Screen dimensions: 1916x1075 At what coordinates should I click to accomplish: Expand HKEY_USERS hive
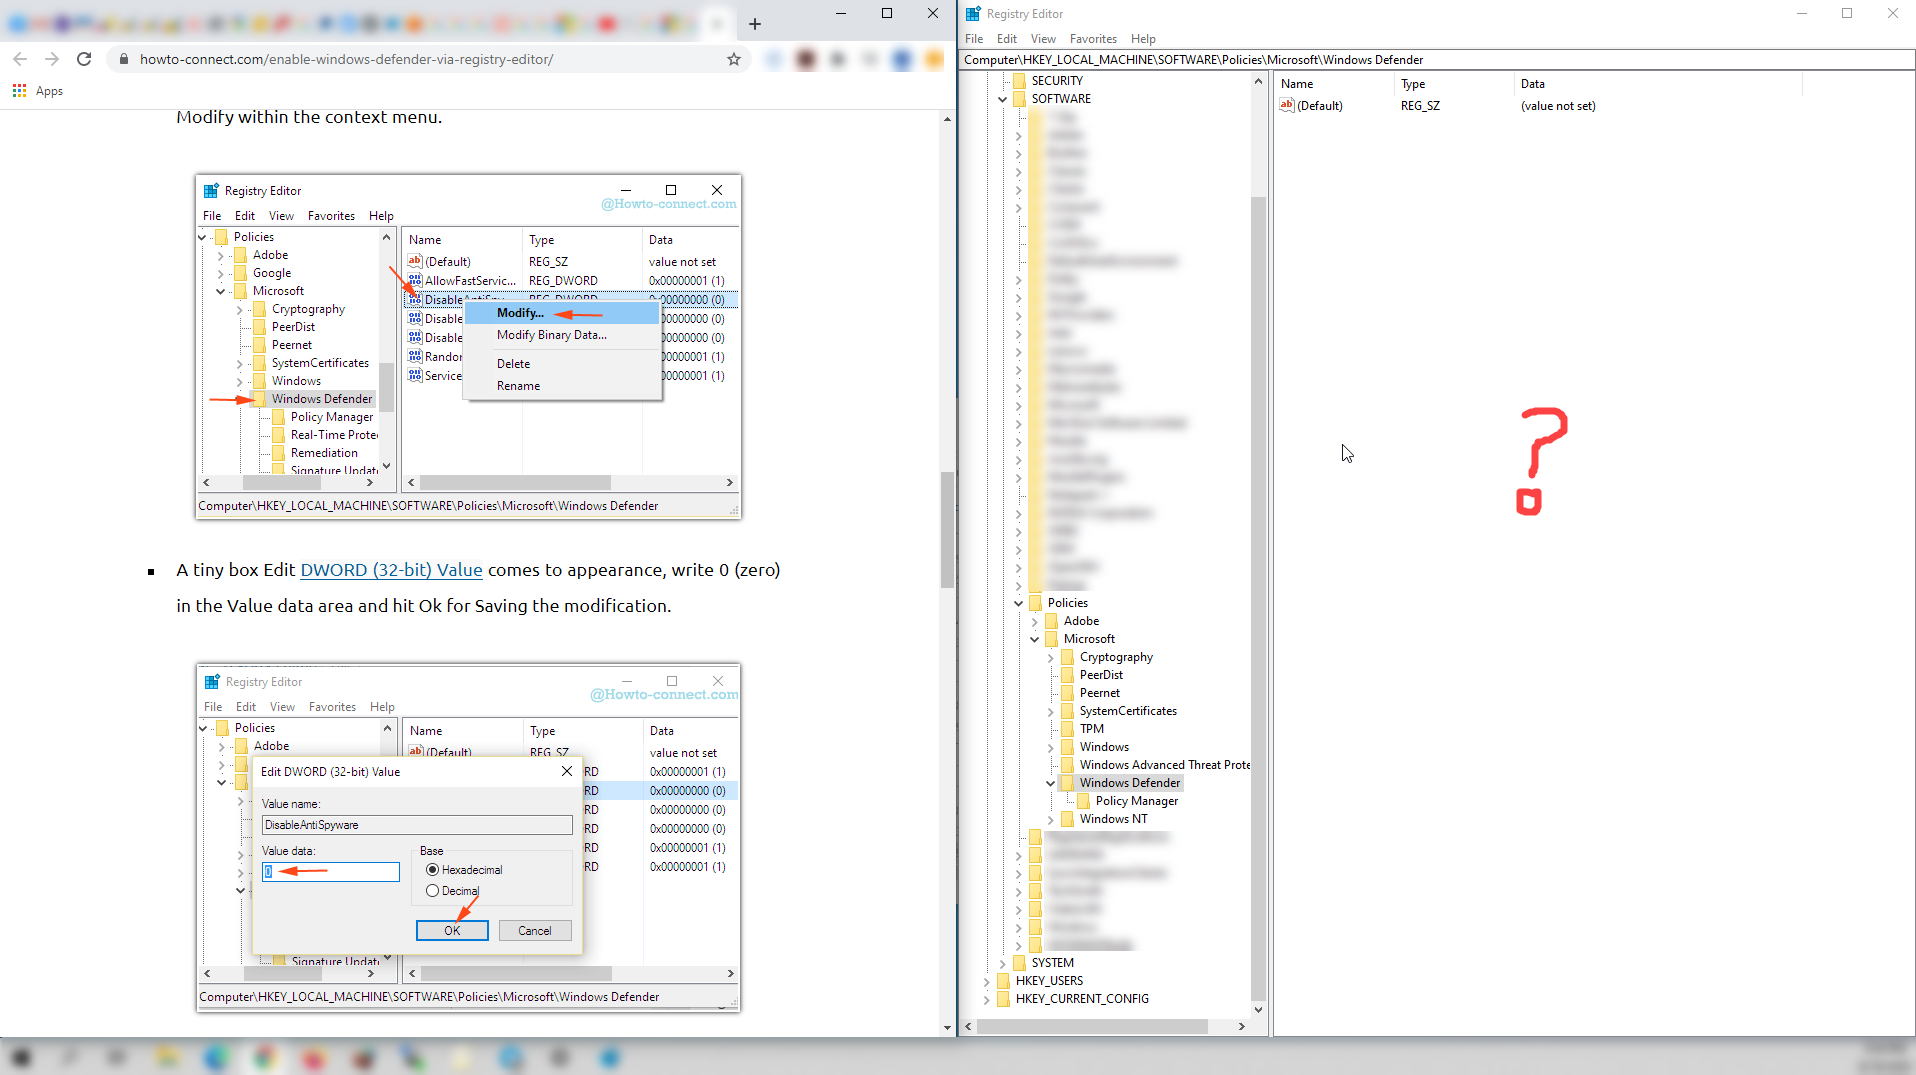pyautogui.click(x=986, y=981)
